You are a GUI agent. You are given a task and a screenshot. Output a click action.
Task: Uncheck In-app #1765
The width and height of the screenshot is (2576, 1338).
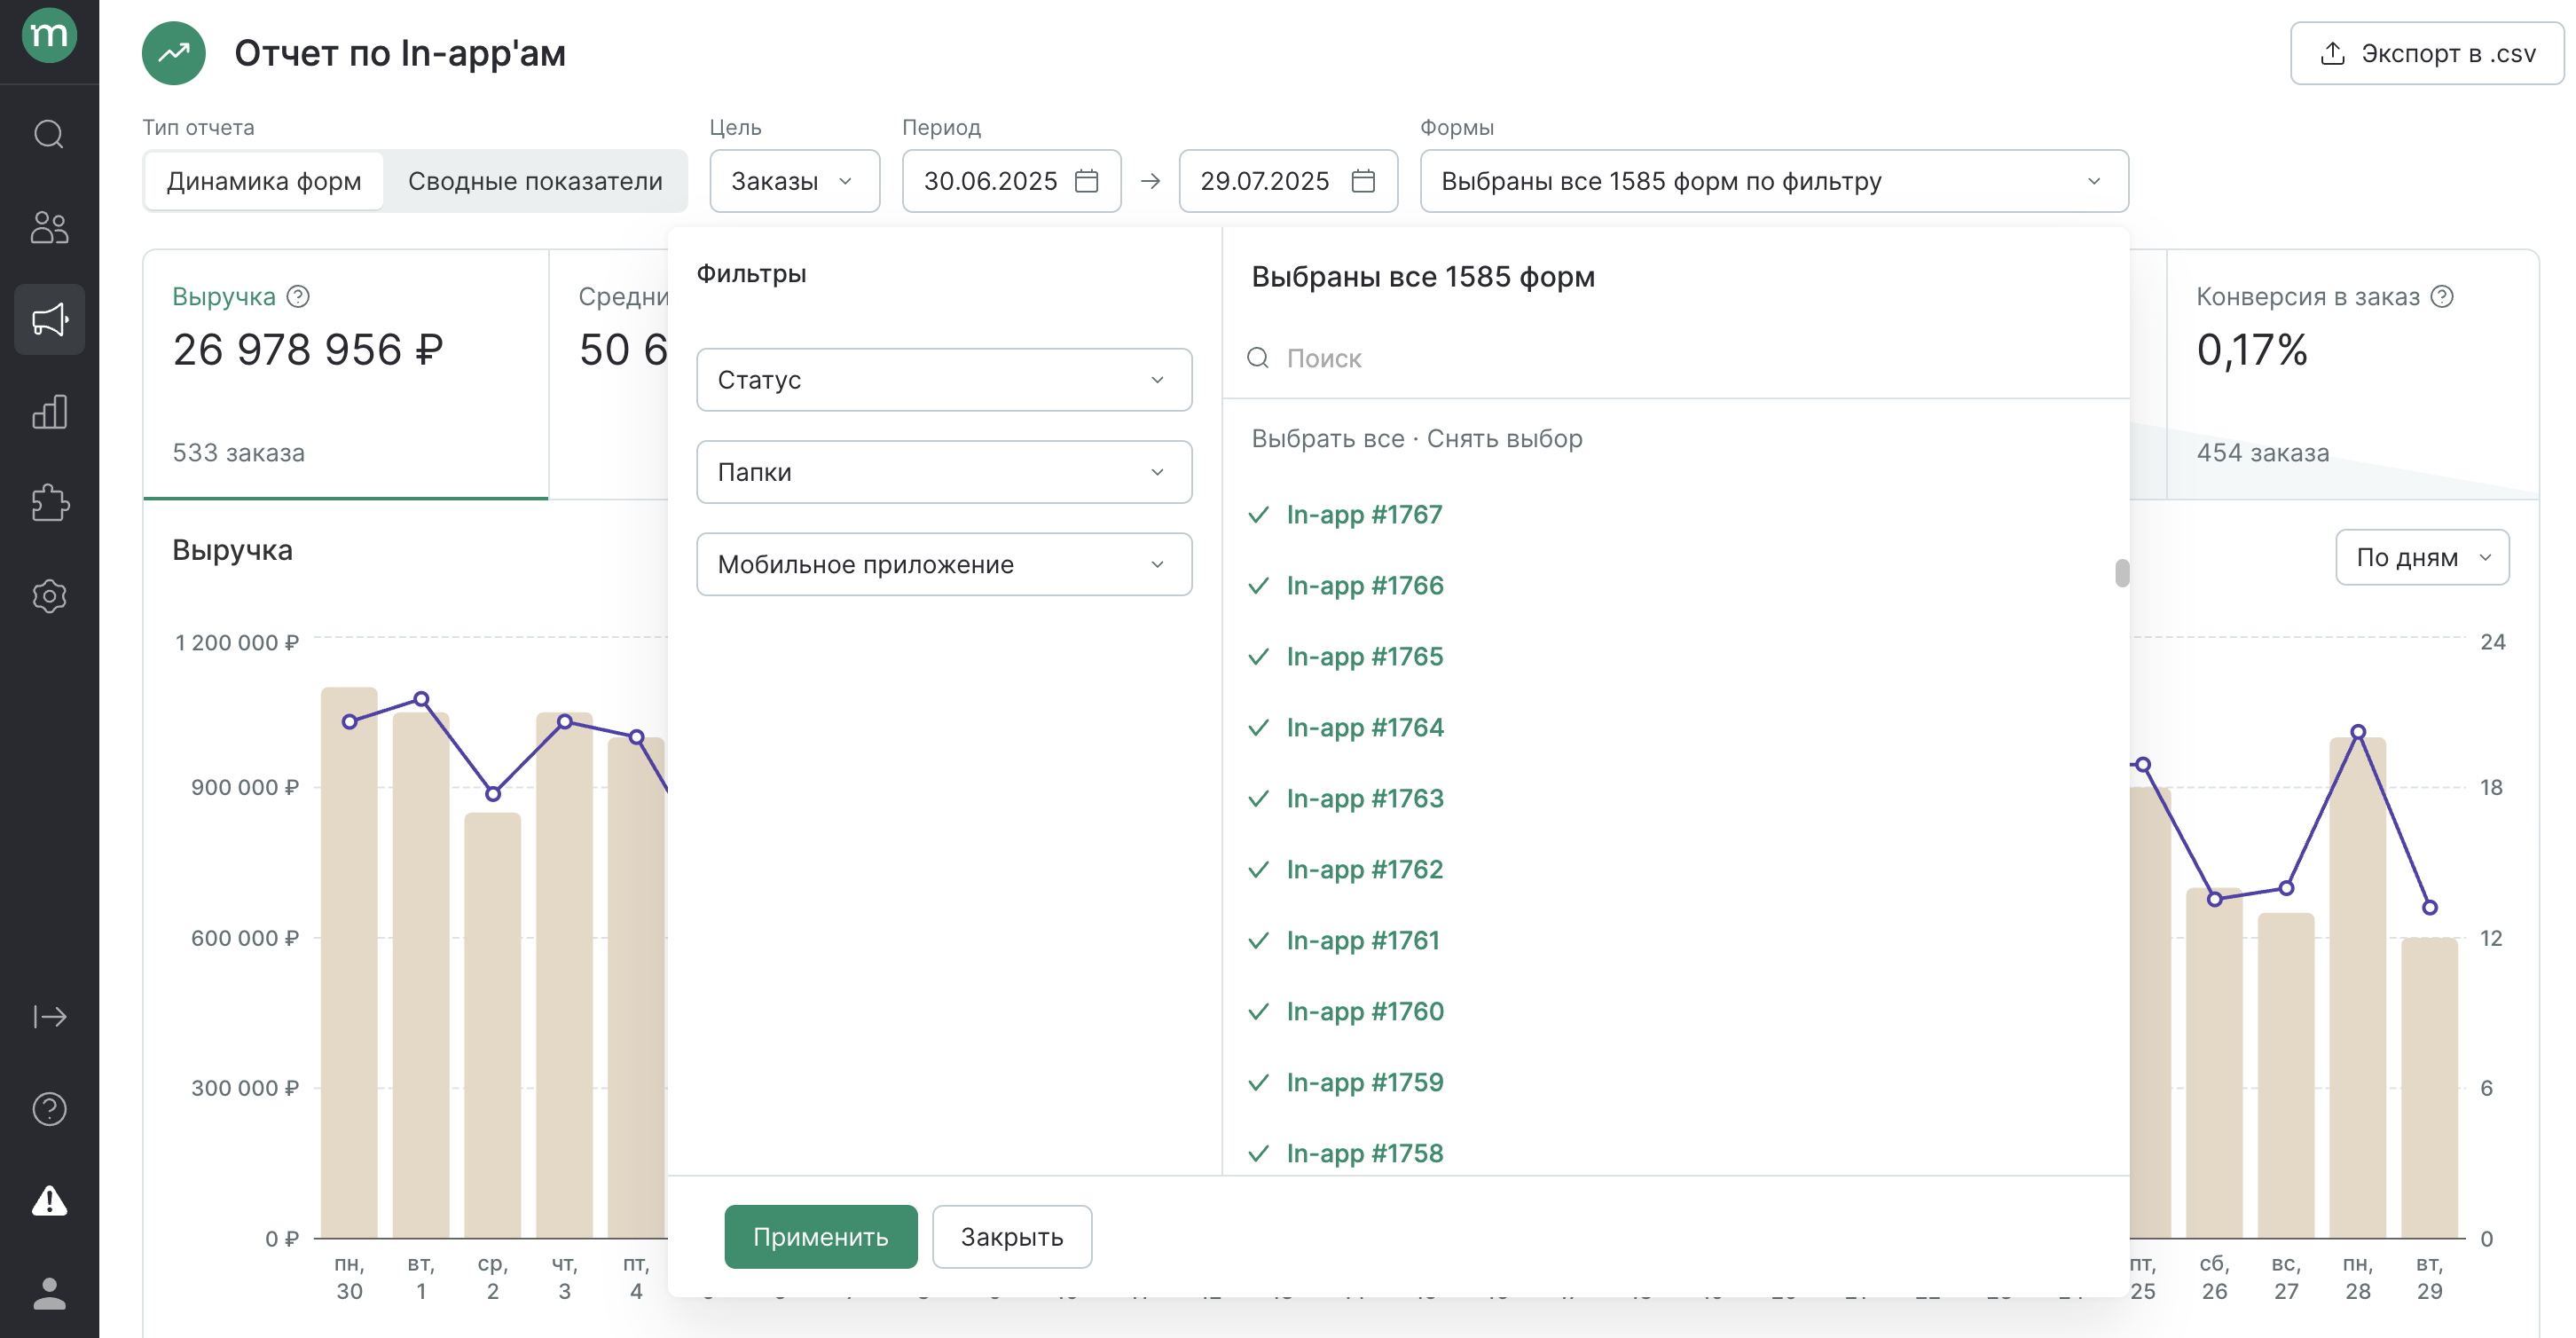1345,657
